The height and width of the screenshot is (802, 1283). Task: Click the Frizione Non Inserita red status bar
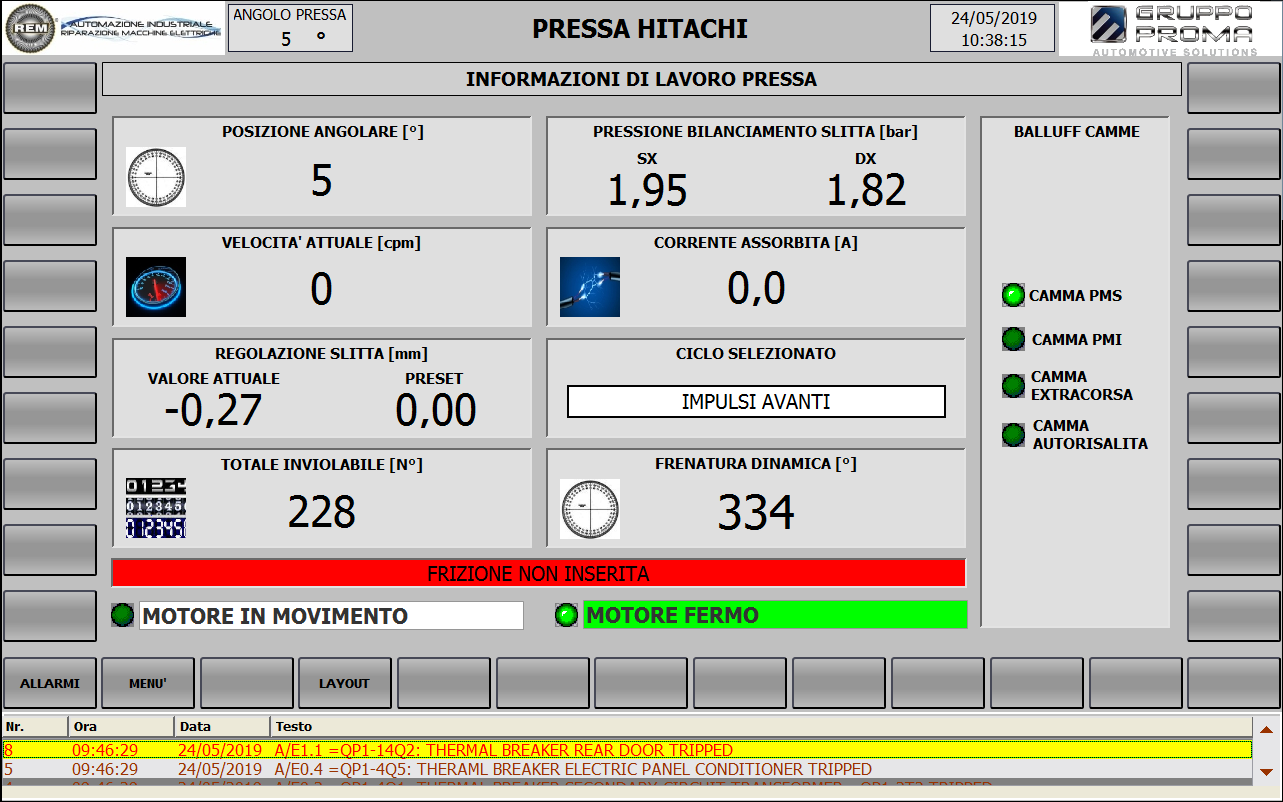coord(539,573)
